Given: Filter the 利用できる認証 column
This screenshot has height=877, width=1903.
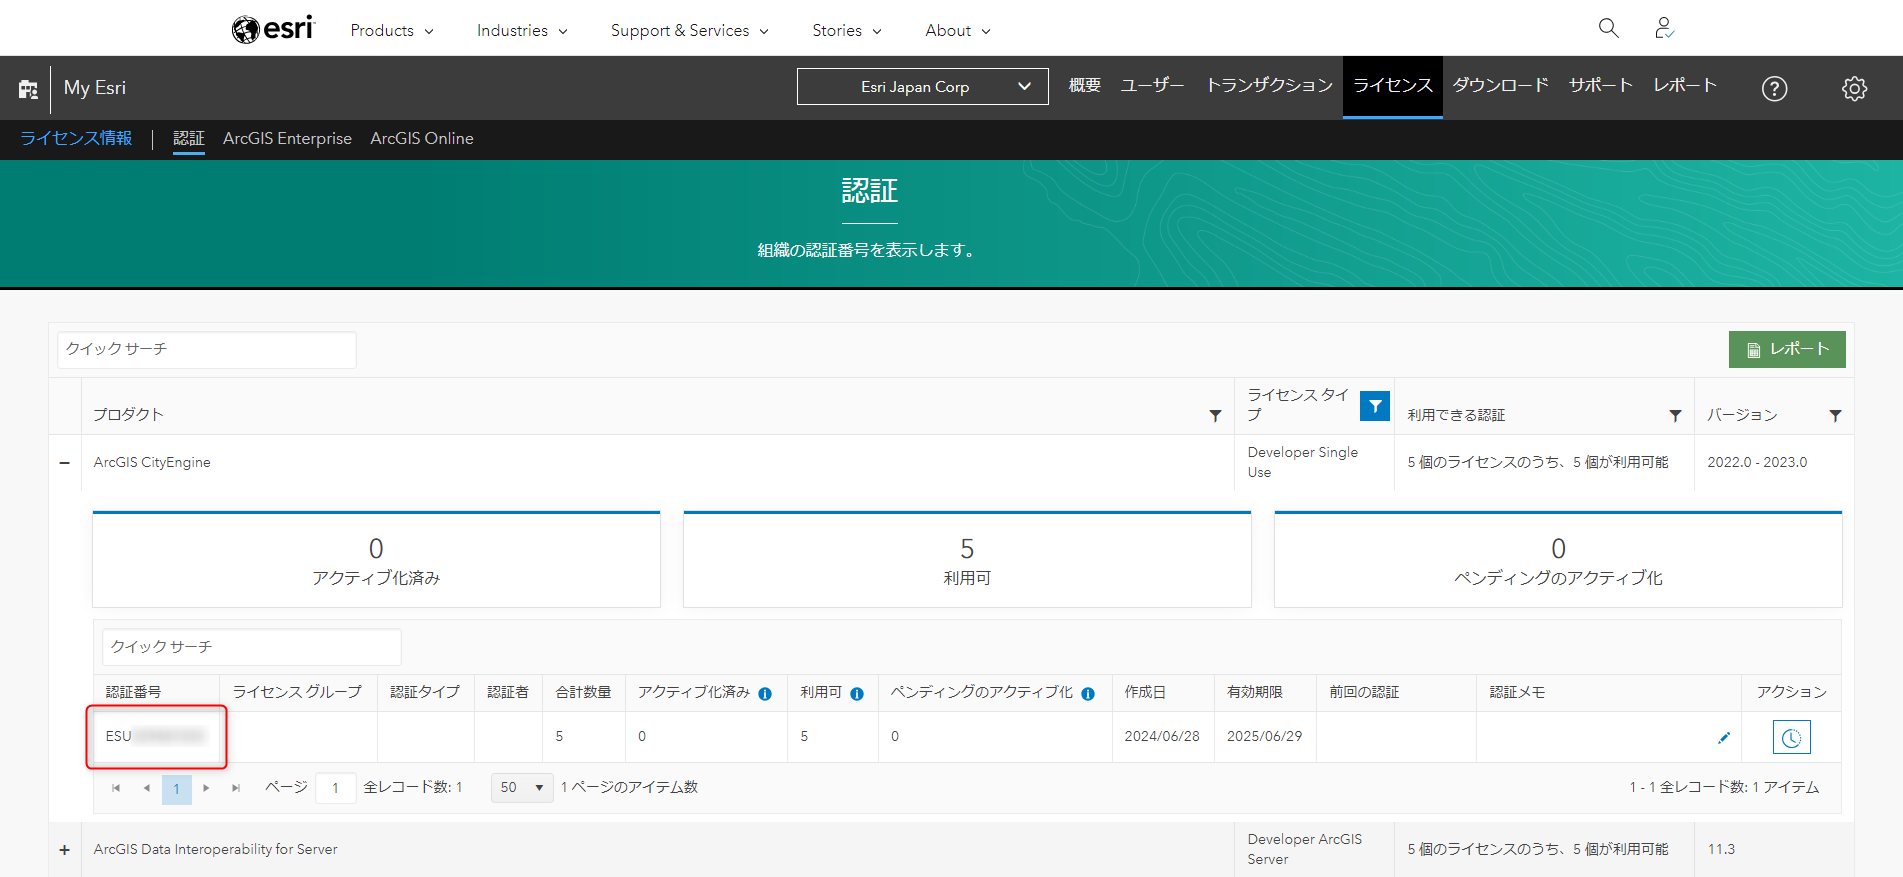Looking at the screenshot, I should tap(1675, 415).
